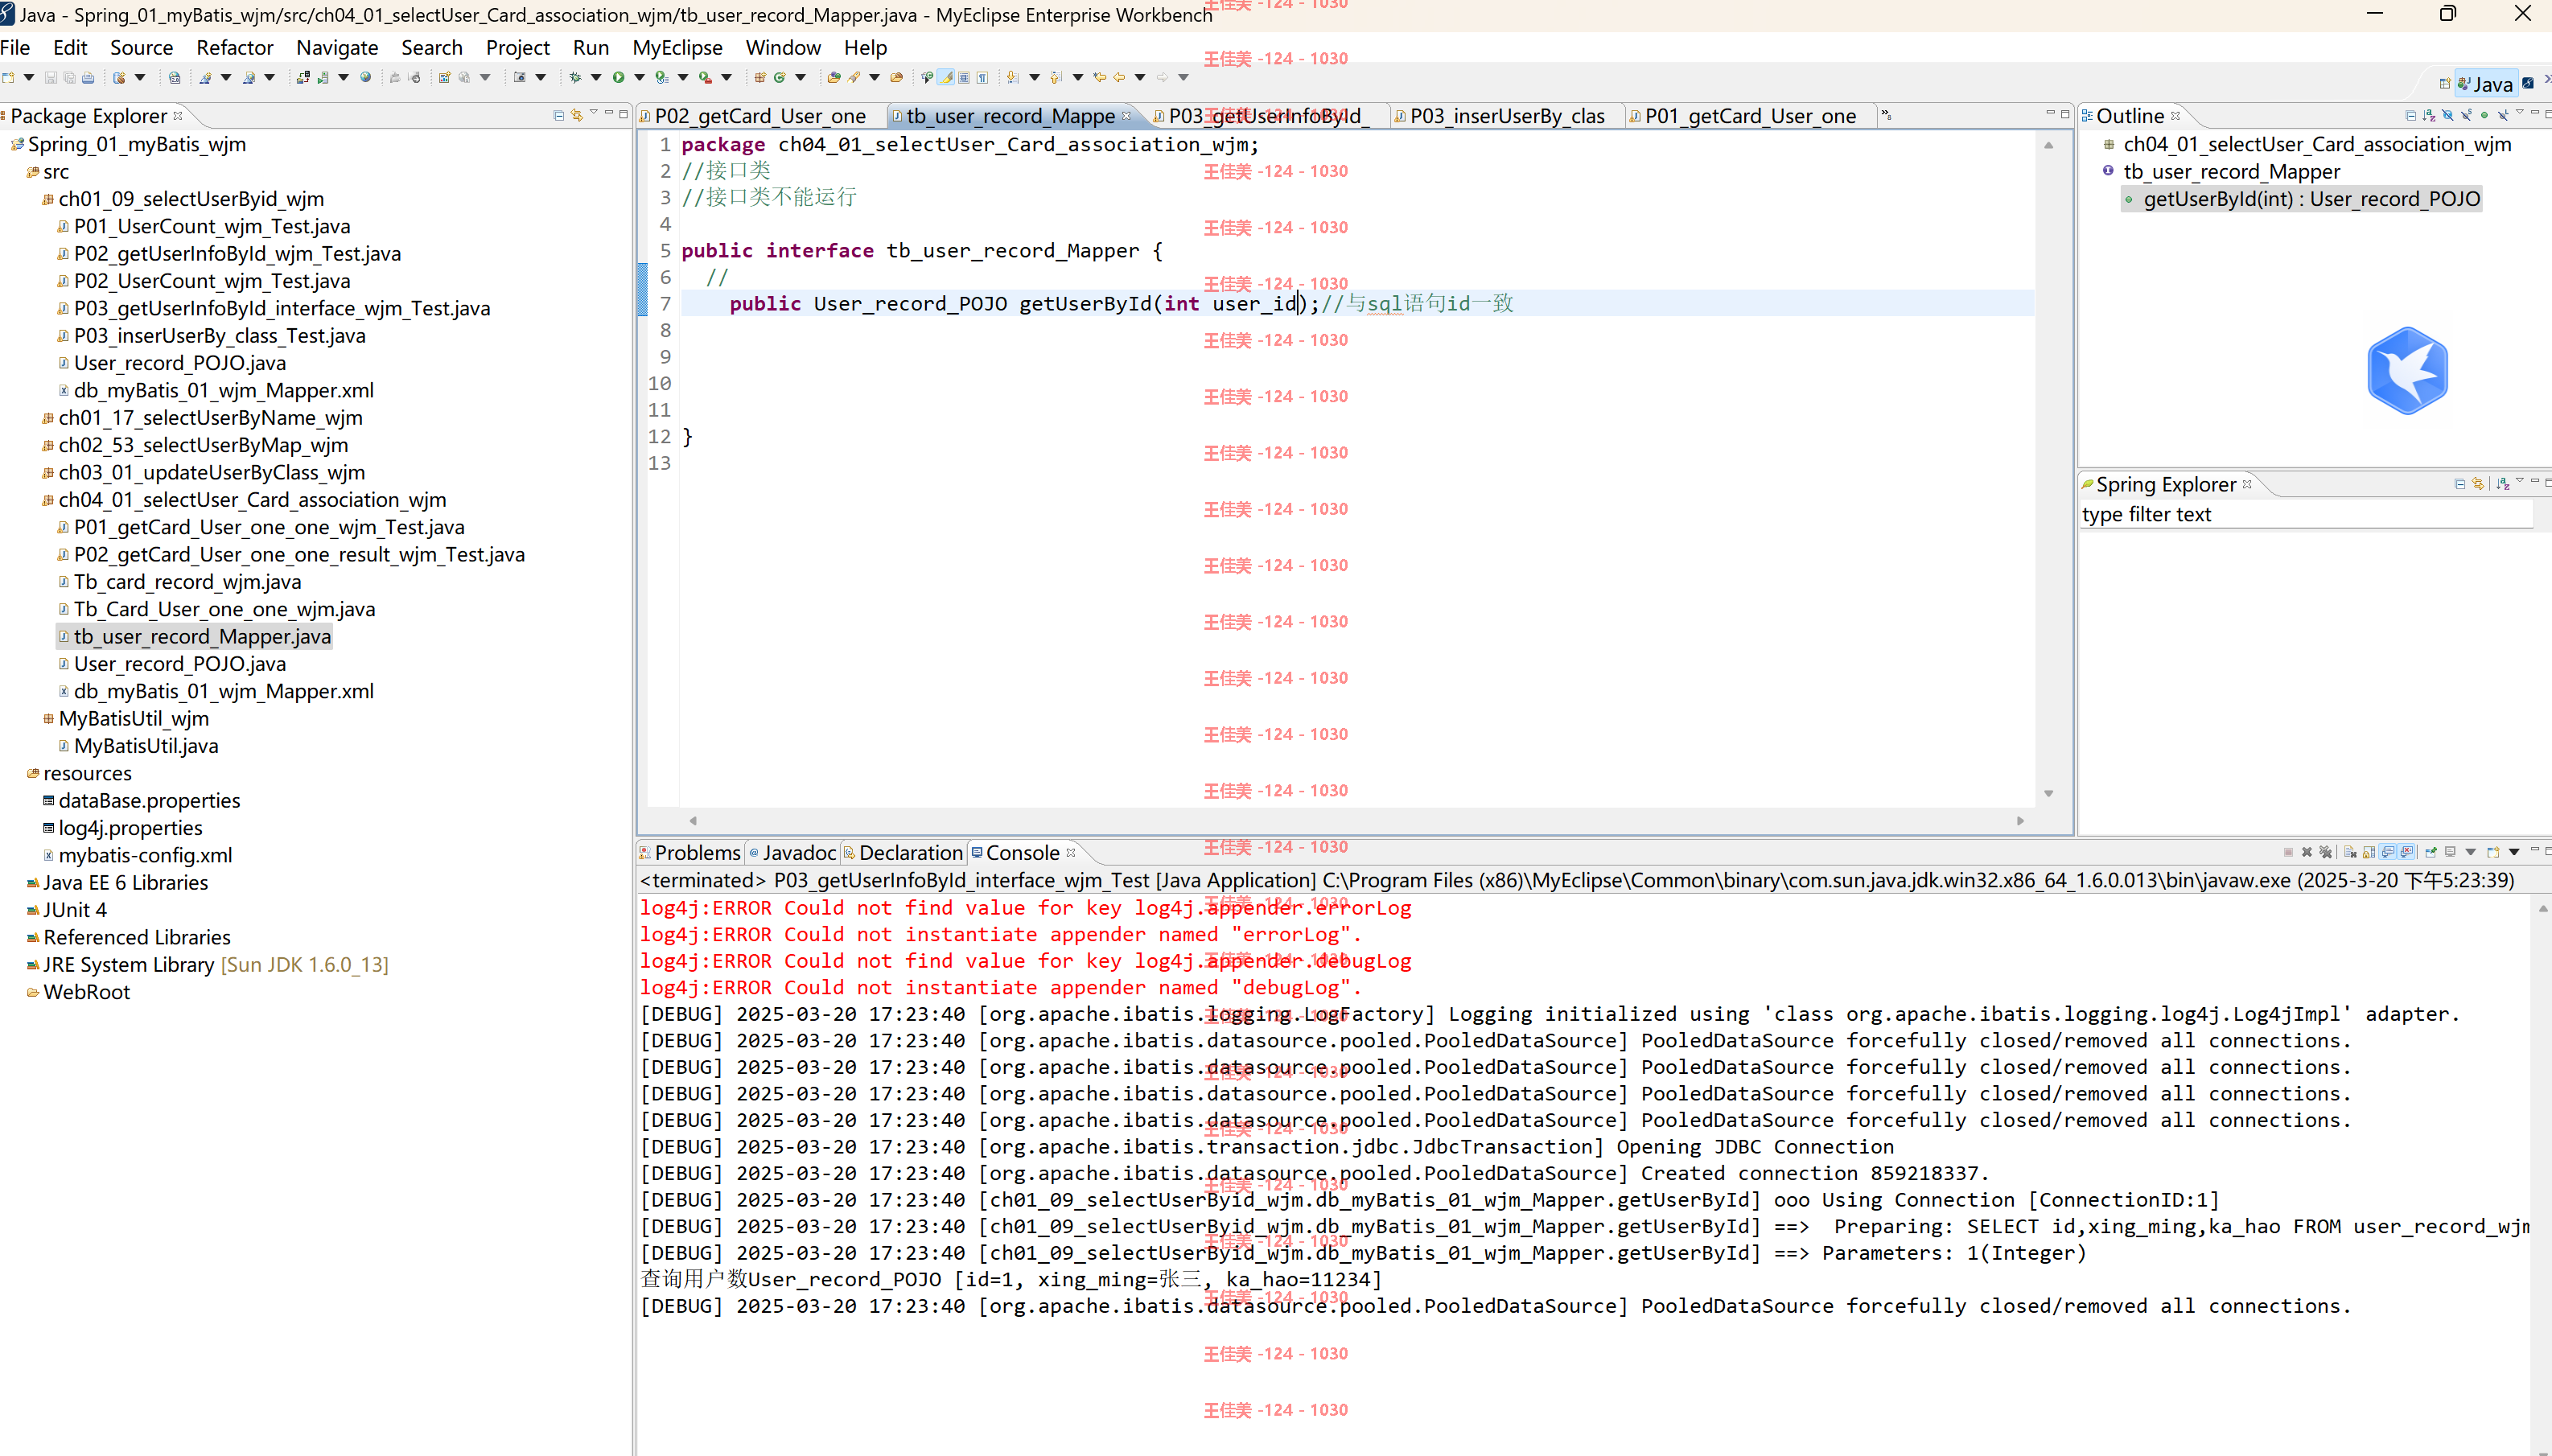This screenshot has width=2552, height=1456.
Task: Click the floating blue bird assistant icon
Action: click(2407, 370)
